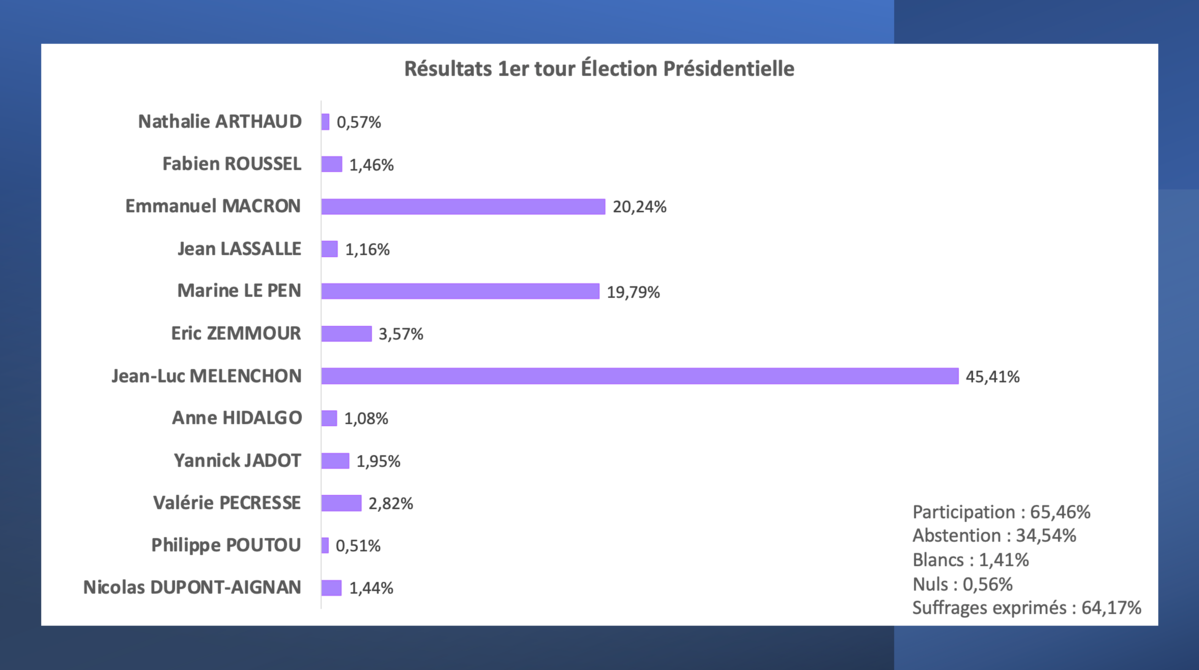Image resolution: width=1199 pixels, height=670 pixels.
Task: Click the 'Suffrages exprimés : 64,17%' text
Action: point(1027,608)
